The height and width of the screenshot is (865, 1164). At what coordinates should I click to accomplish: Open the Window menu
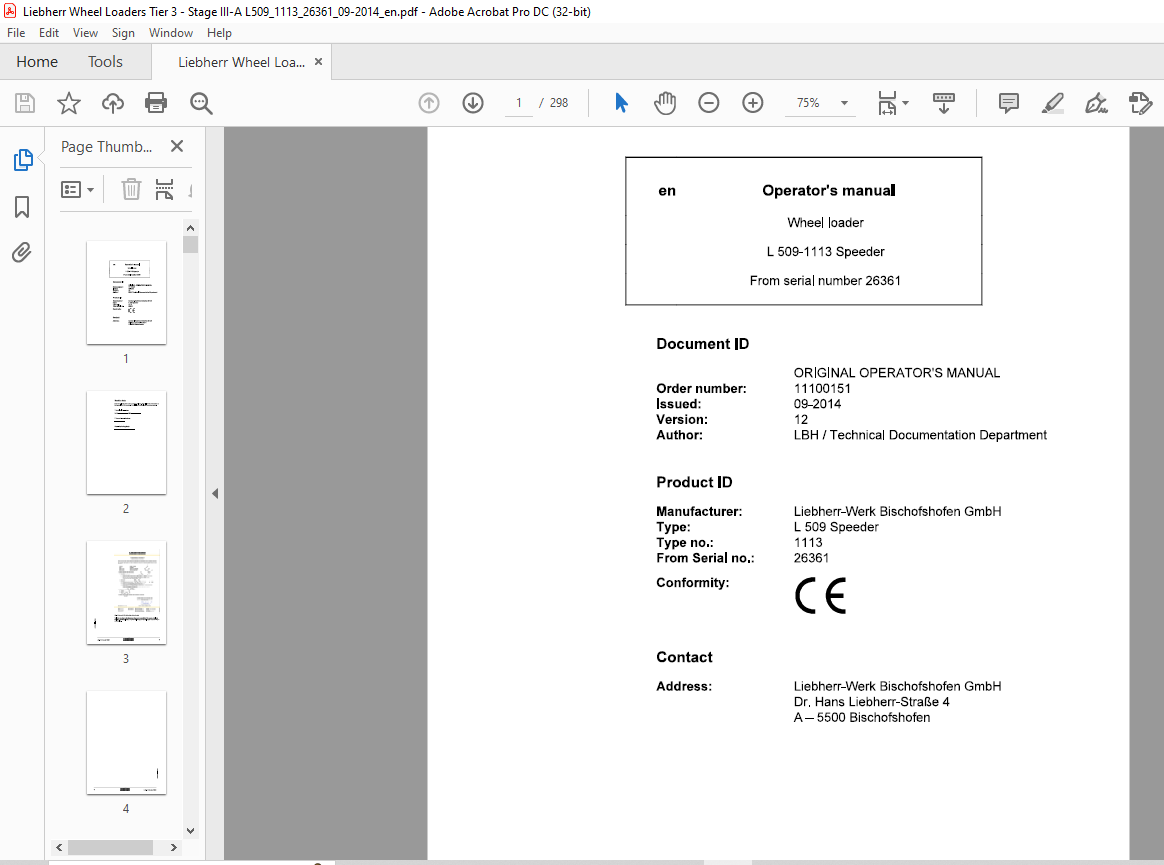click(171, 33)
